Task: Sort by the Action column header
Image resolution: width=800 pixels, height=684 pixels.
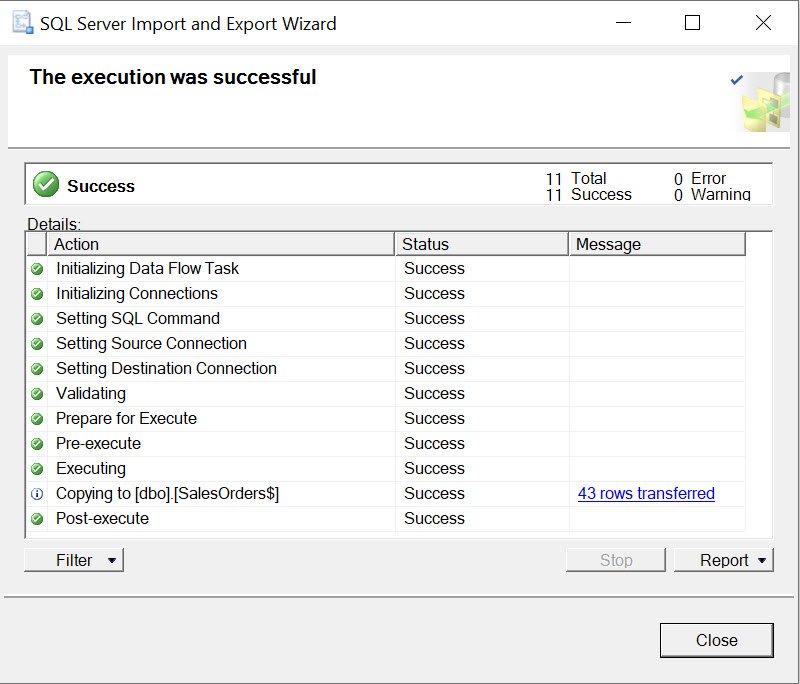Action: coord(220,244)
